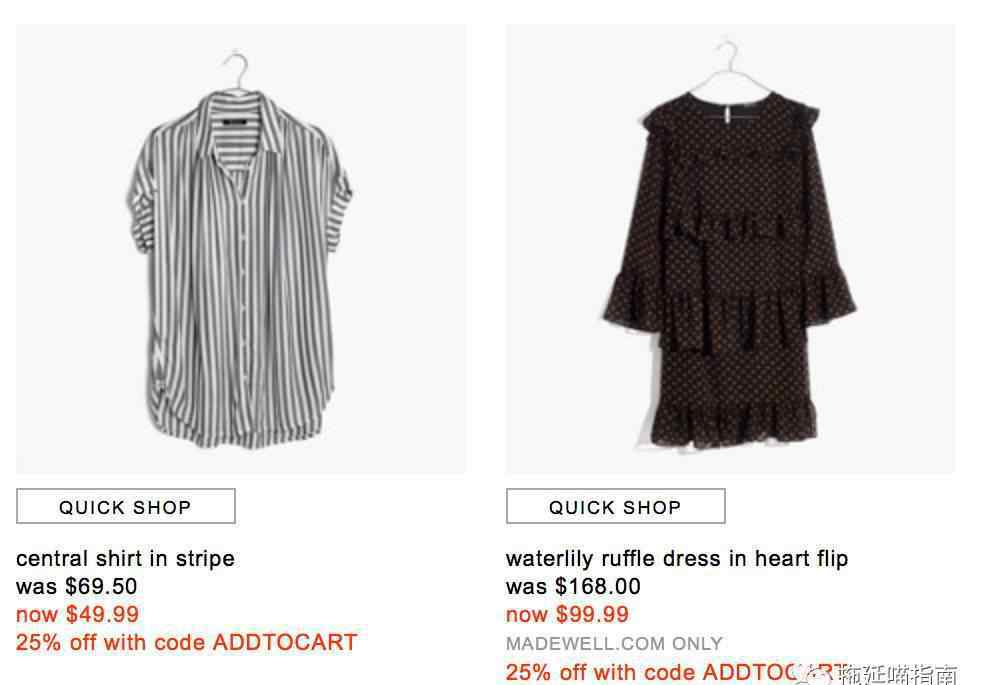Image resolution: width=990 pixels, height=685 pixels.
Task: Select the "now $49.99" sale price
Action: click(77, 614)
